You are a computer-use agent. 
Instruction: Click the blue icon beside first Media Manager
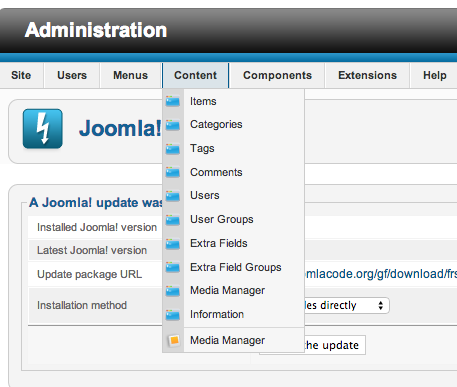173,291
